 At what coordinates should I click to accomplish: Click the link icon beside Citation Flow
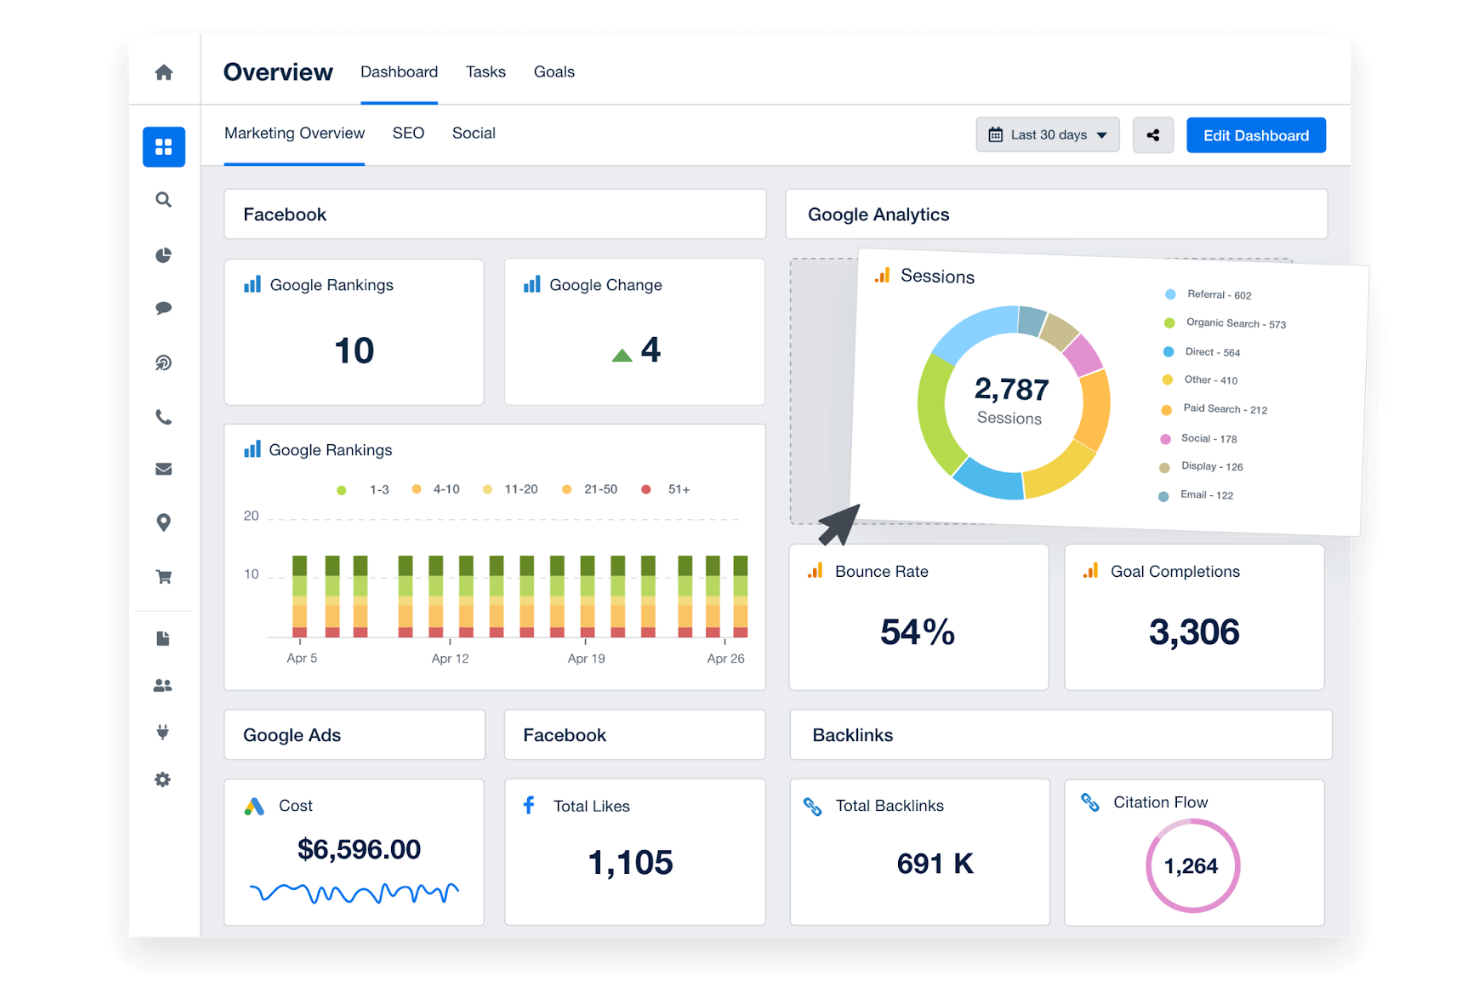click(x=1091, y=802)
